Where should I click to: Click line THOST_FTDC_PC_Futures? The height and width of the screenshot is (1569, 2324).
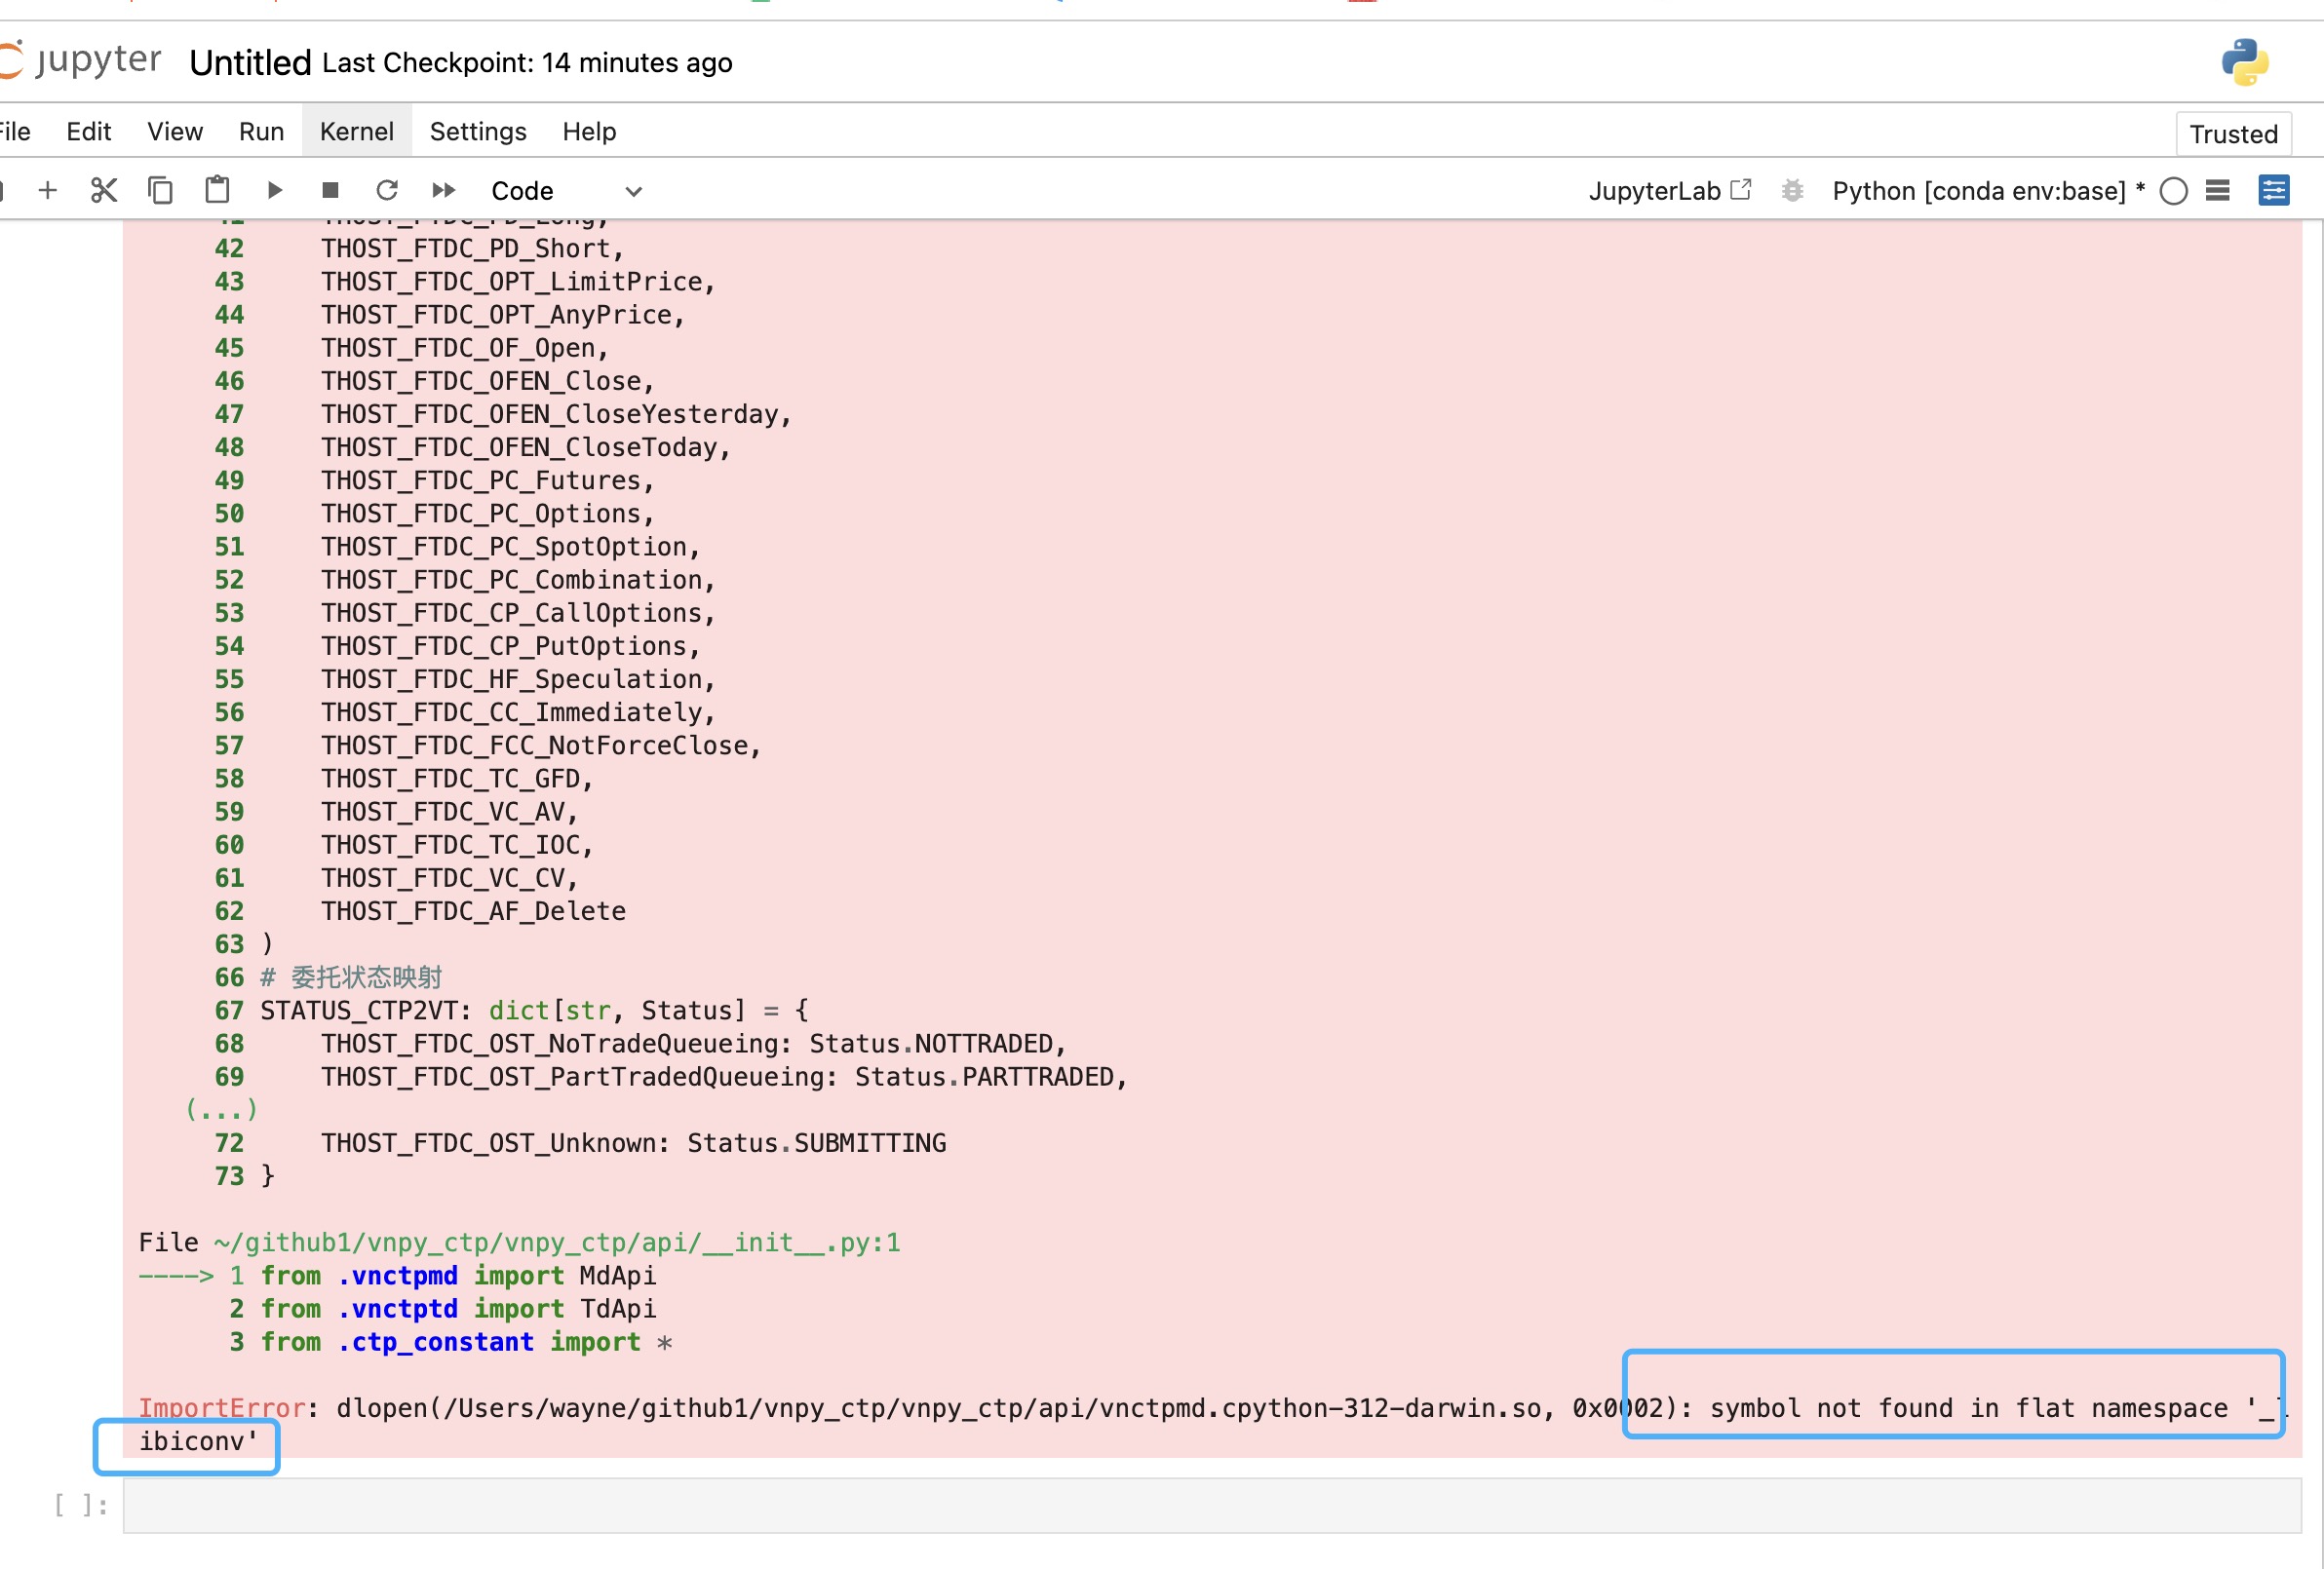tap(488, 480)
